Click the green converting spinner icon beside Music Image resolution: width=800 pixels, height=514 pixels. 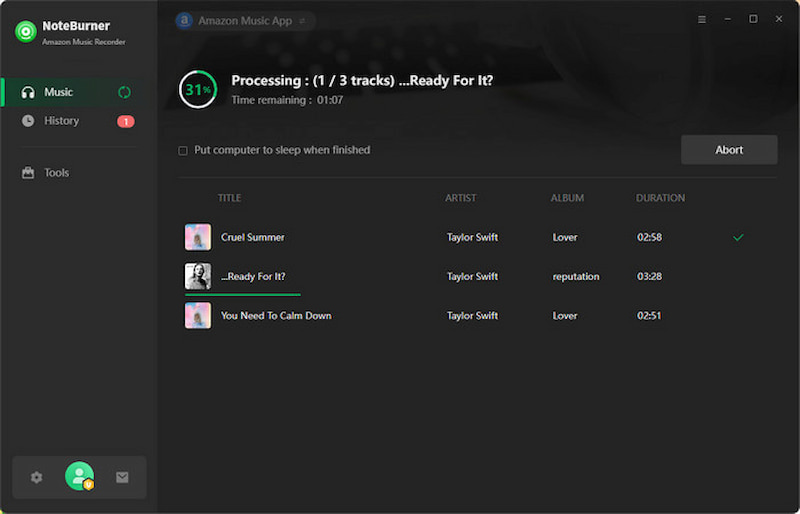tap(124, 92)
